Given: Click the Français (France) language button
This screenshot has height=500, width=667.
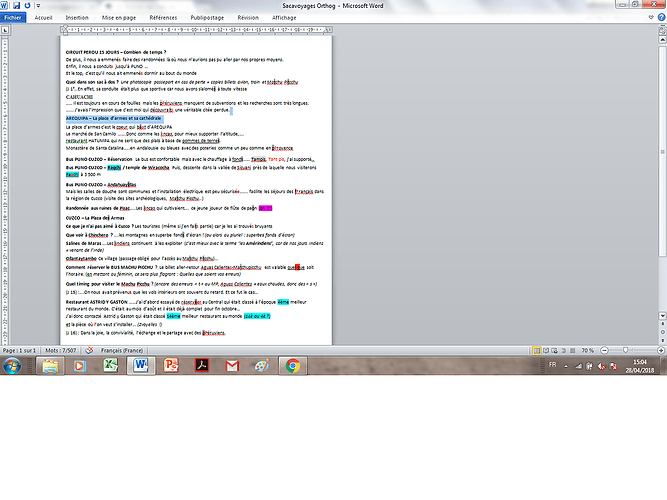Looking at the screenshot, I should tap(122, 350).
